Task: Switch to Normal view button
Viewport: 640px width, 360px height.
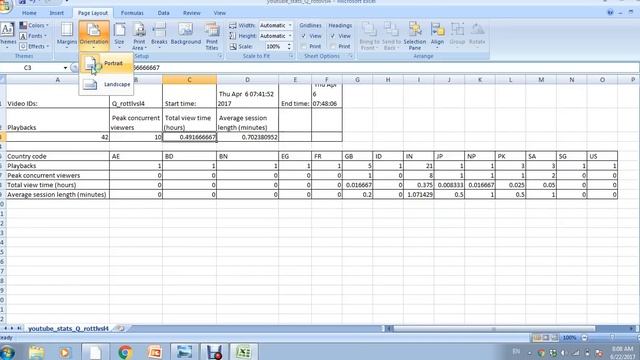Action: click(537, 338)
